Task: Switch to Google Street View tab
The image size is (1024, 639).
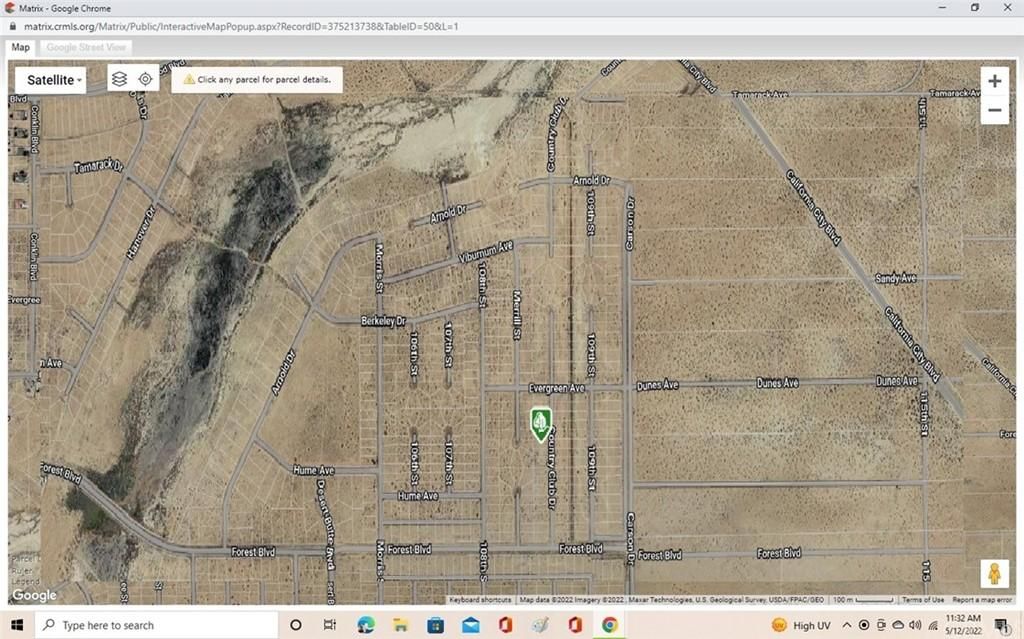Action: click(86, 47)
